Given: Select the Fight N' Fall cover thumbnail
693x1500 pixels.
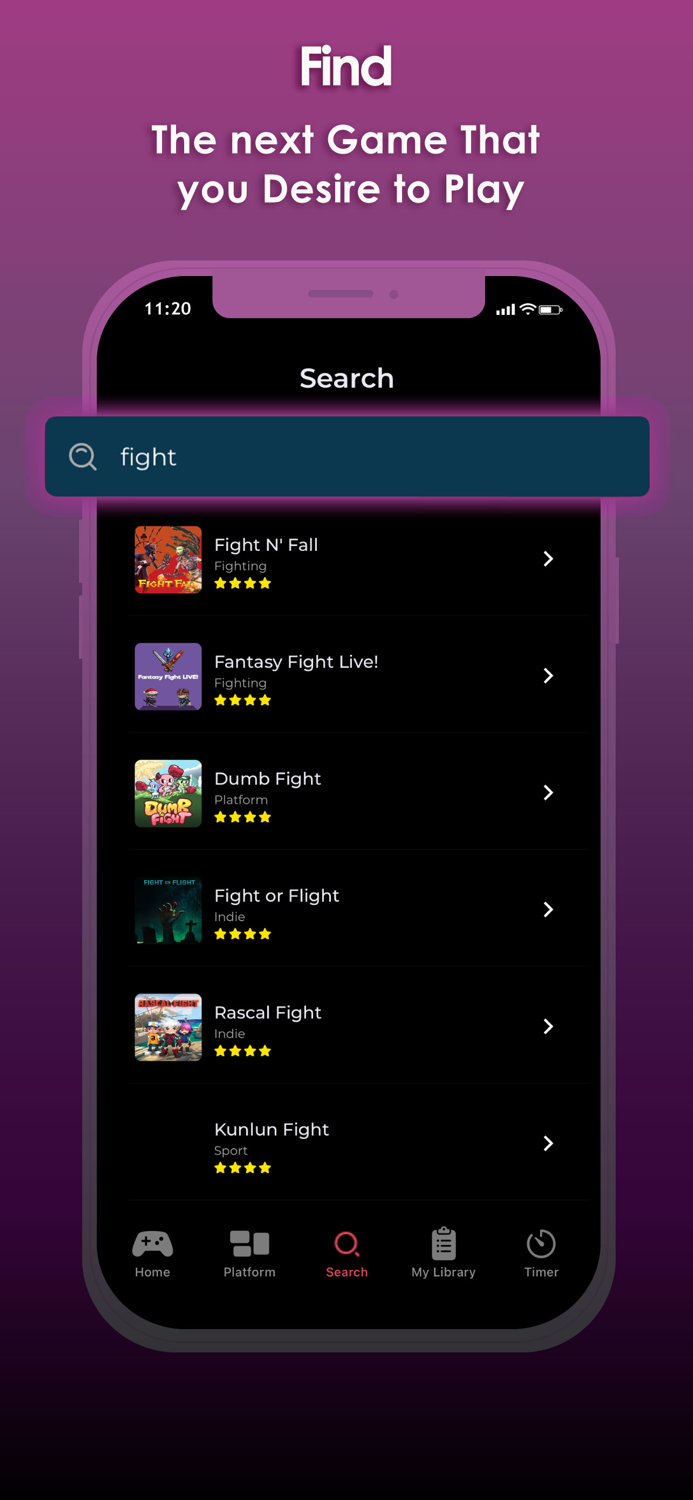Looking at the screenshot, I should [168, 560].
